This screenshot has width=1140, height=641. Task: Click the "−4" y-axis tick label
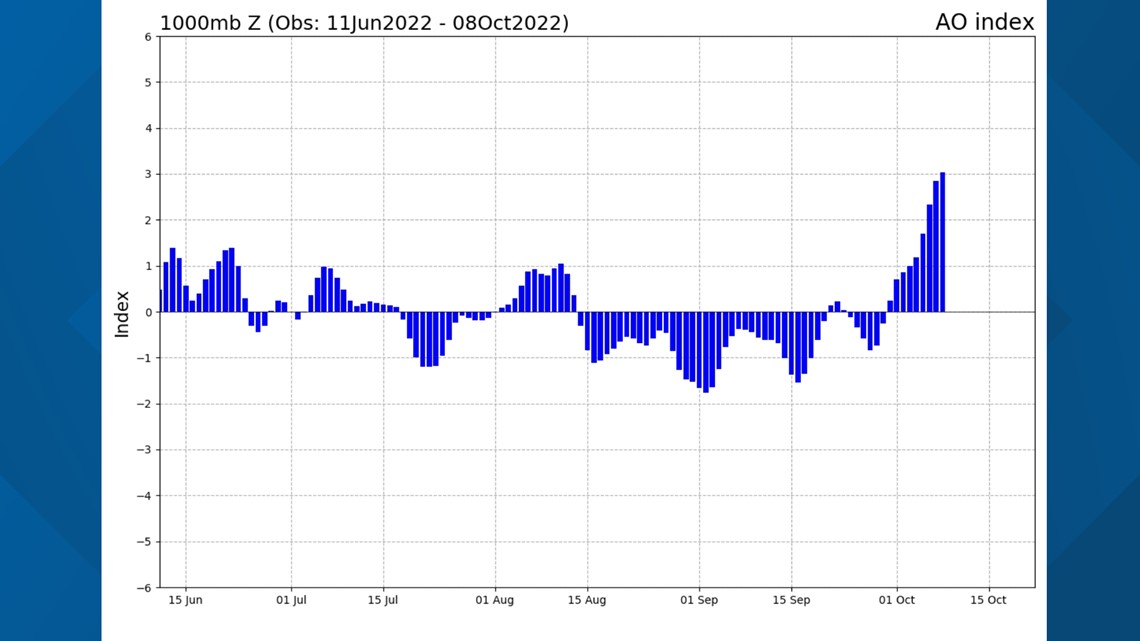pos(144,496)
